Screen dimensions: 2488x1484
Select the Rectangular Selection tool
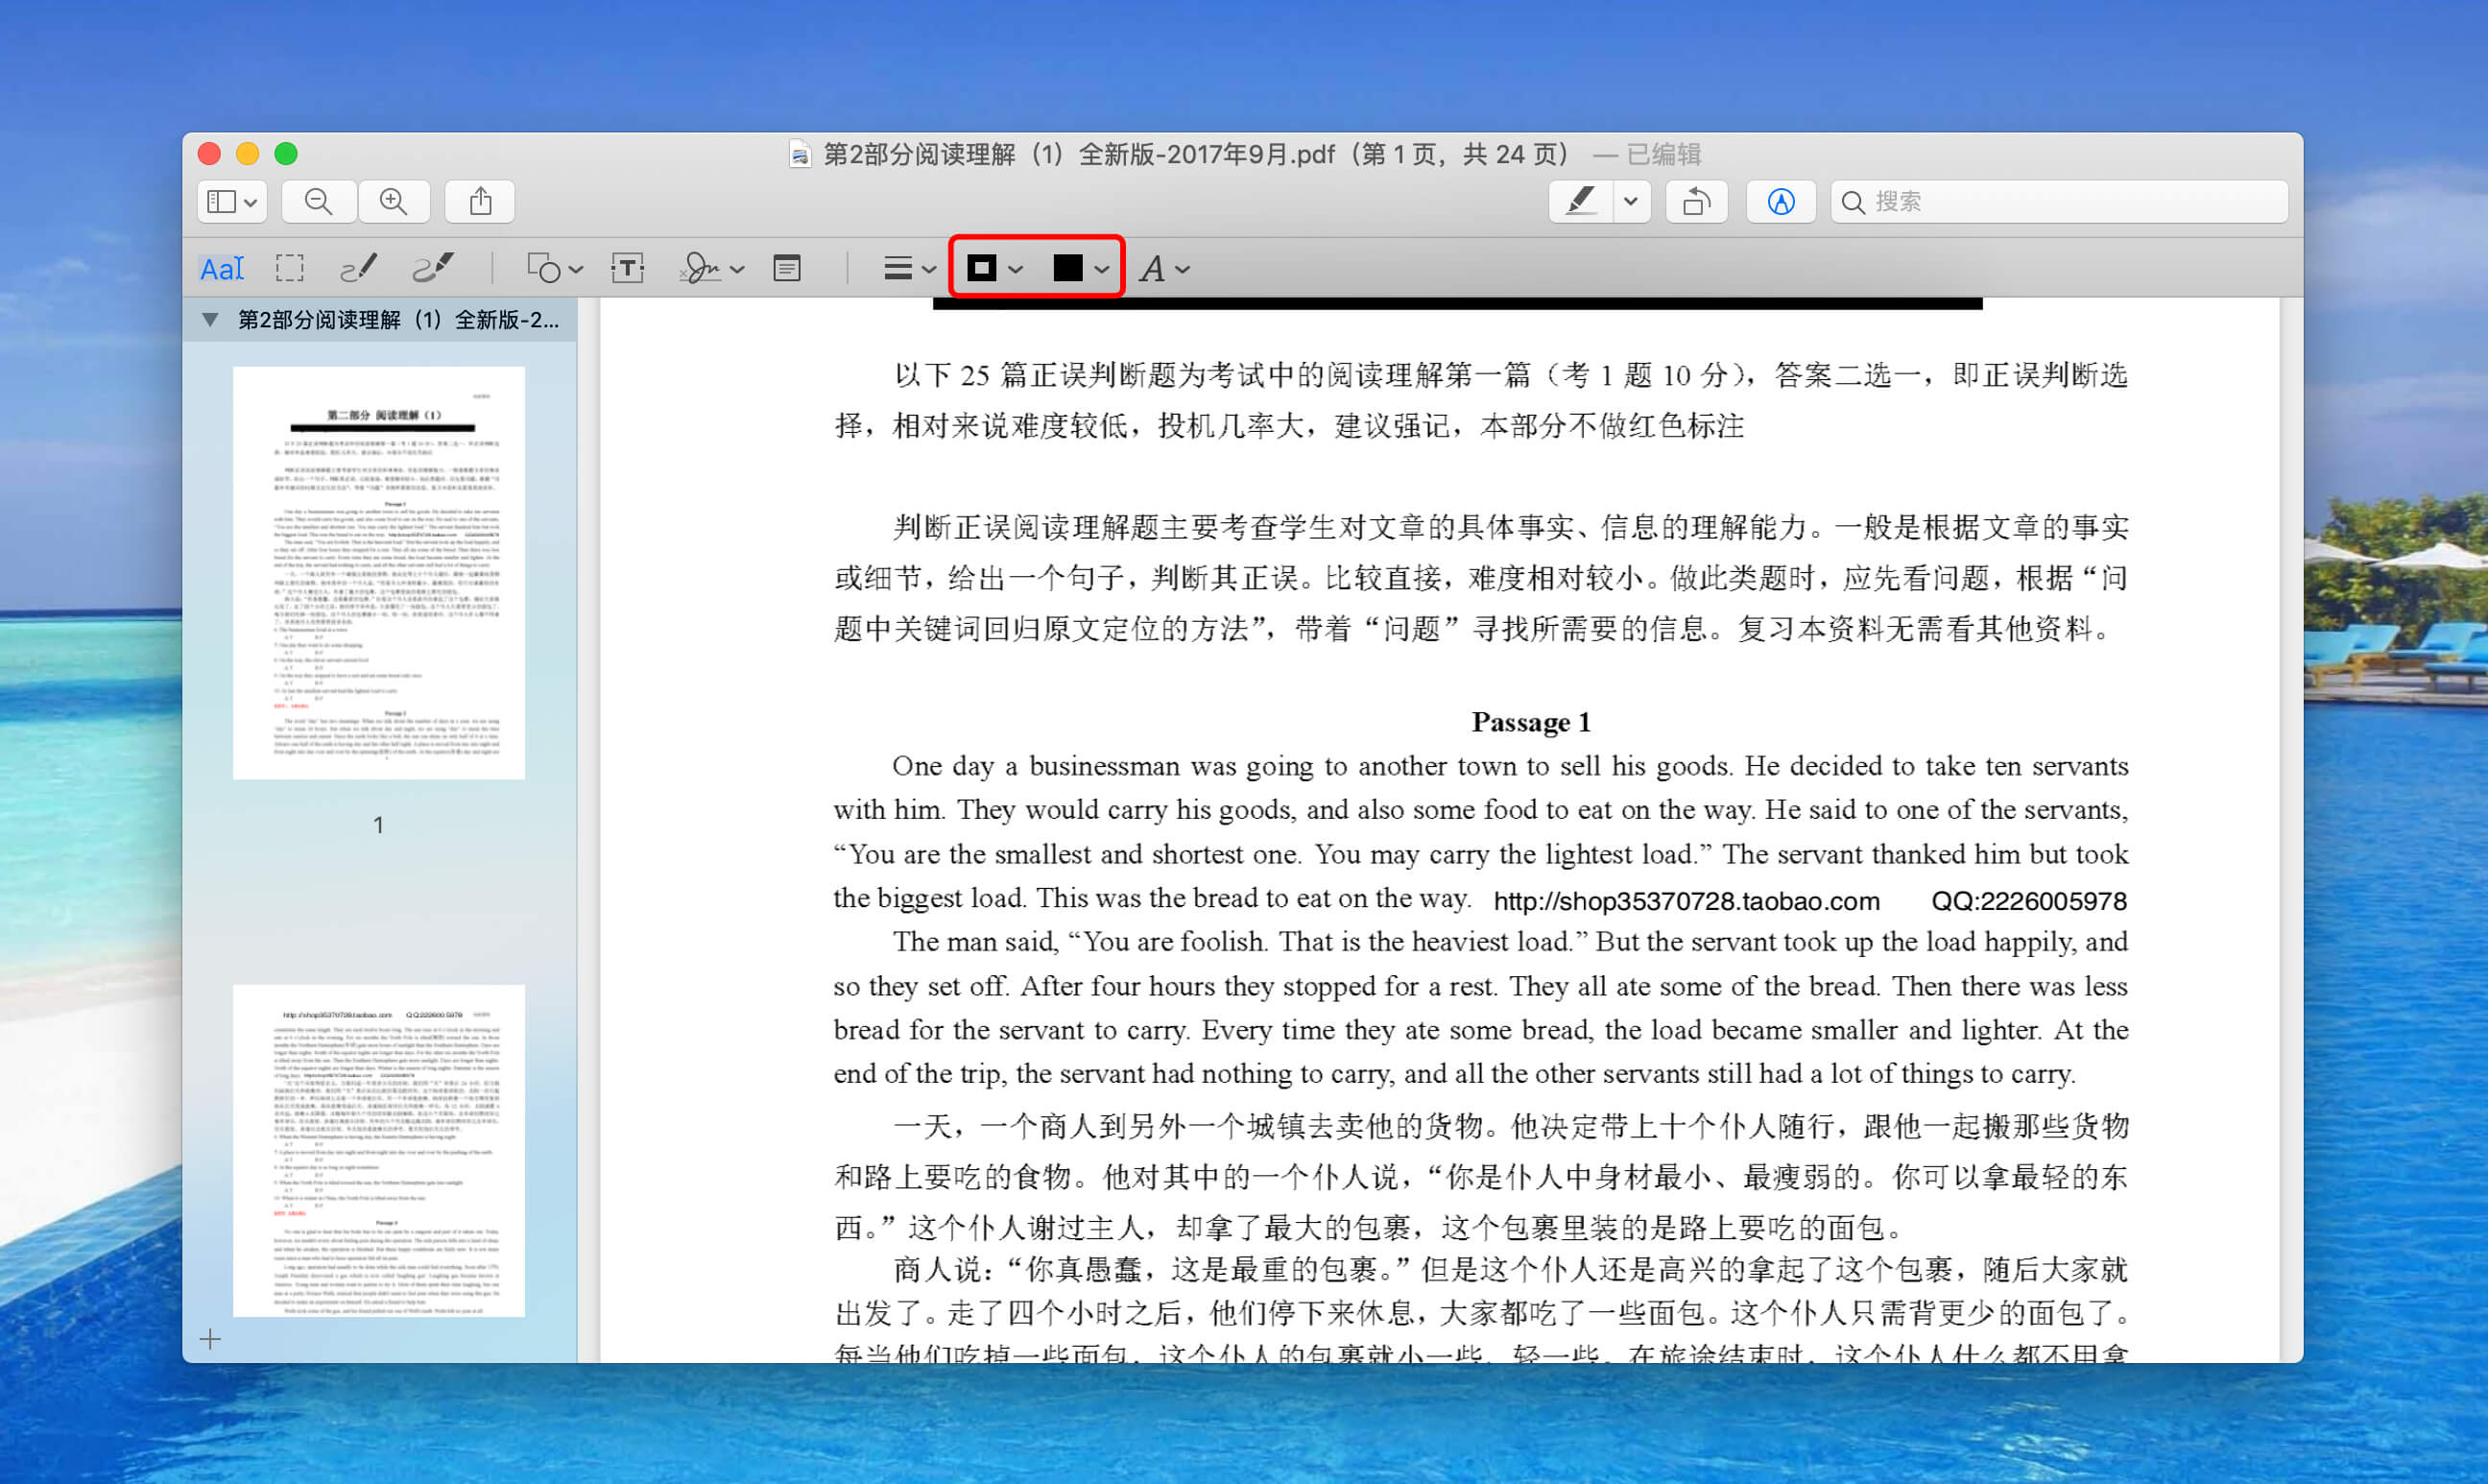click(x=290, y=268)
